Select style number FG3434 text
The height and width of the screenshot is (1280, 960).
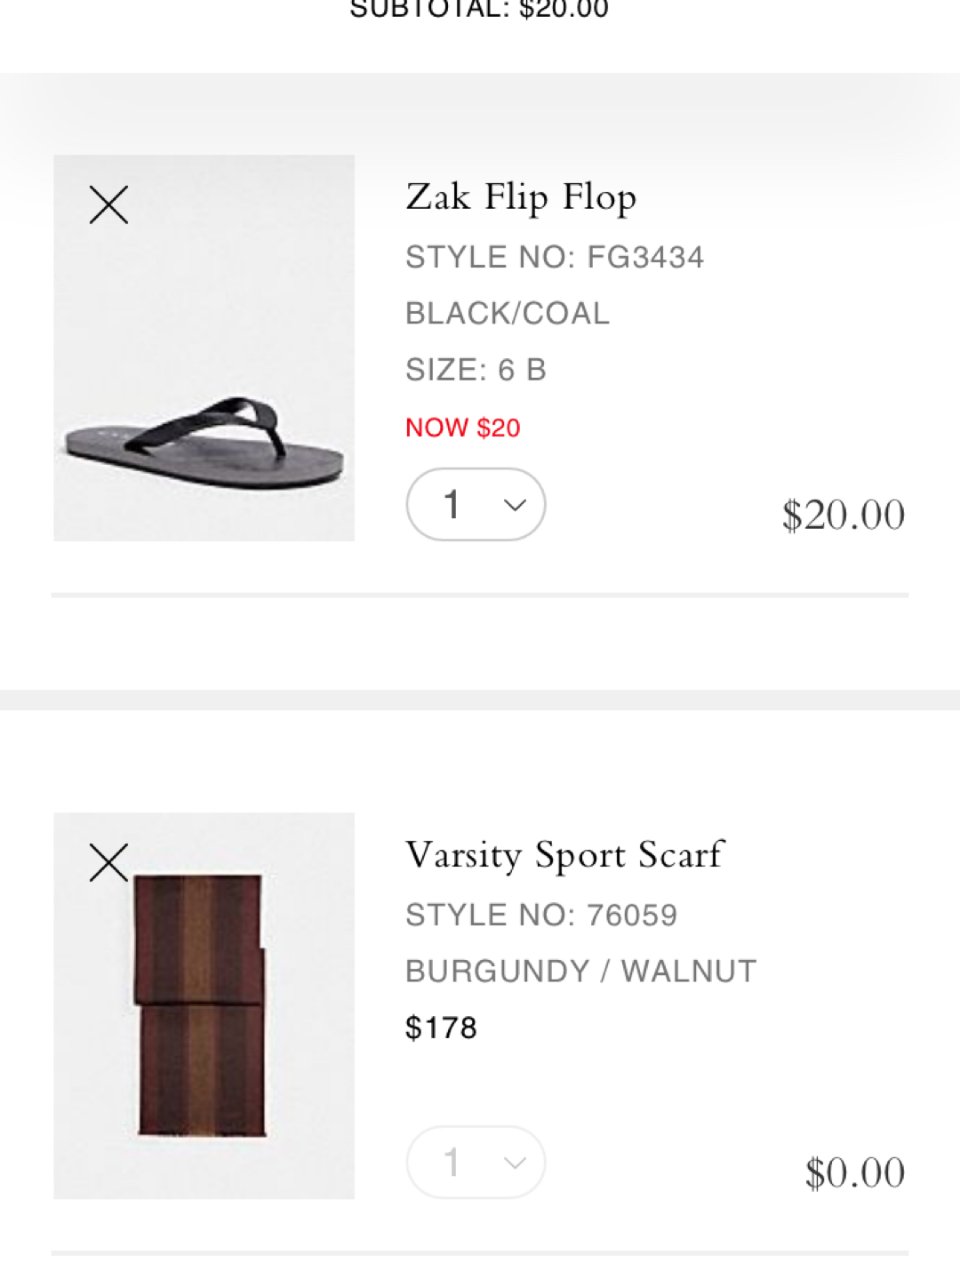pyautogui.click(x=554, y=258)
